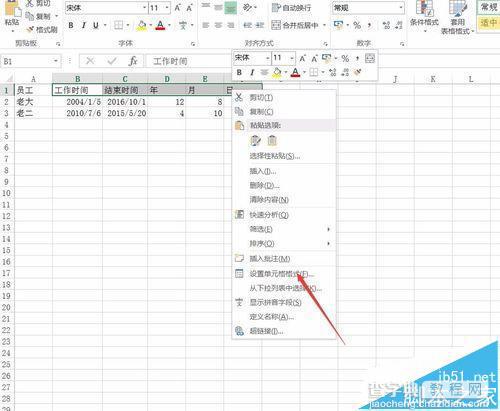Open the ribbon font name dropdown 宋体
This screenshot has width=500, height=411.
[145, 8]
